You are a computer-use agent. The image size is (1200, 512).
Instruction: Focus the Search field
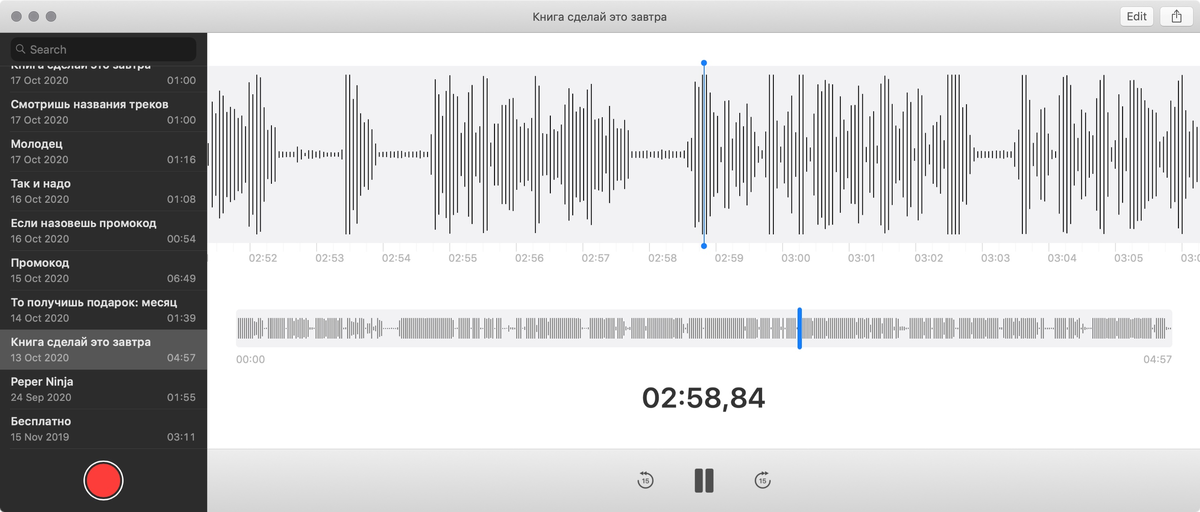[103, 49]
